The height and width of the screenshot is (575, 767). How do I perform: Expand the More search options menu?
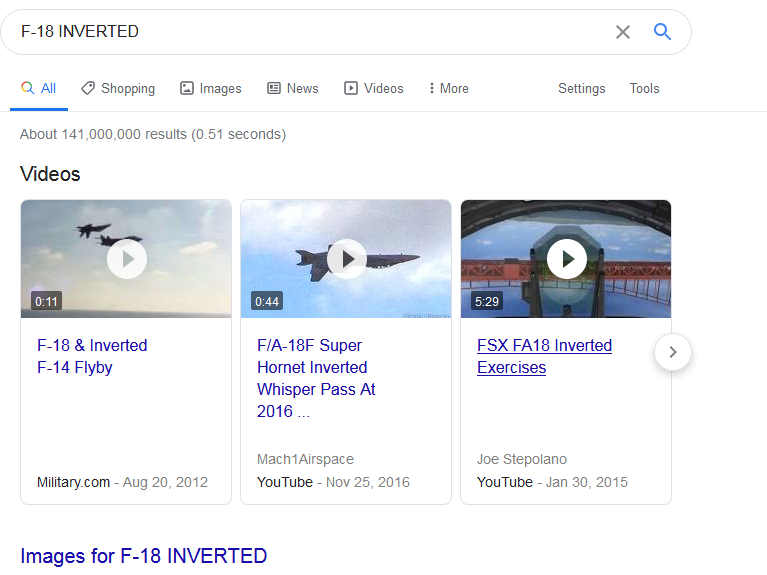[448, 88]
